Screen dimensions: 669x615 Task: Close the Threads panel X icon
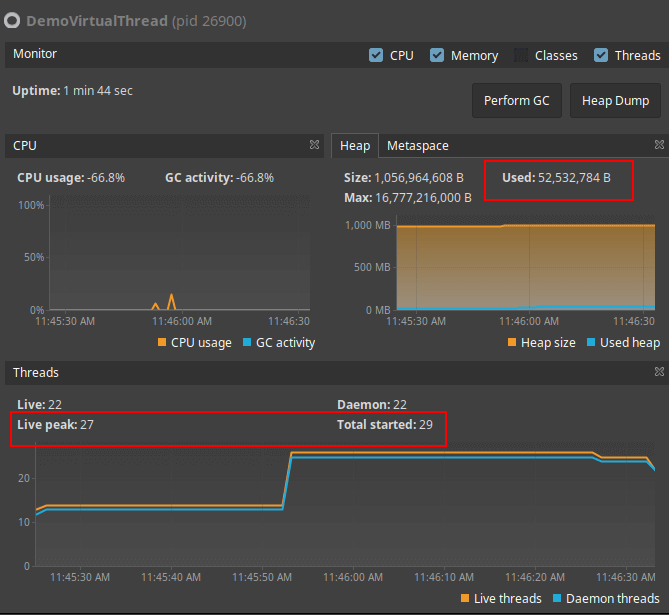[x=659, y=372]
